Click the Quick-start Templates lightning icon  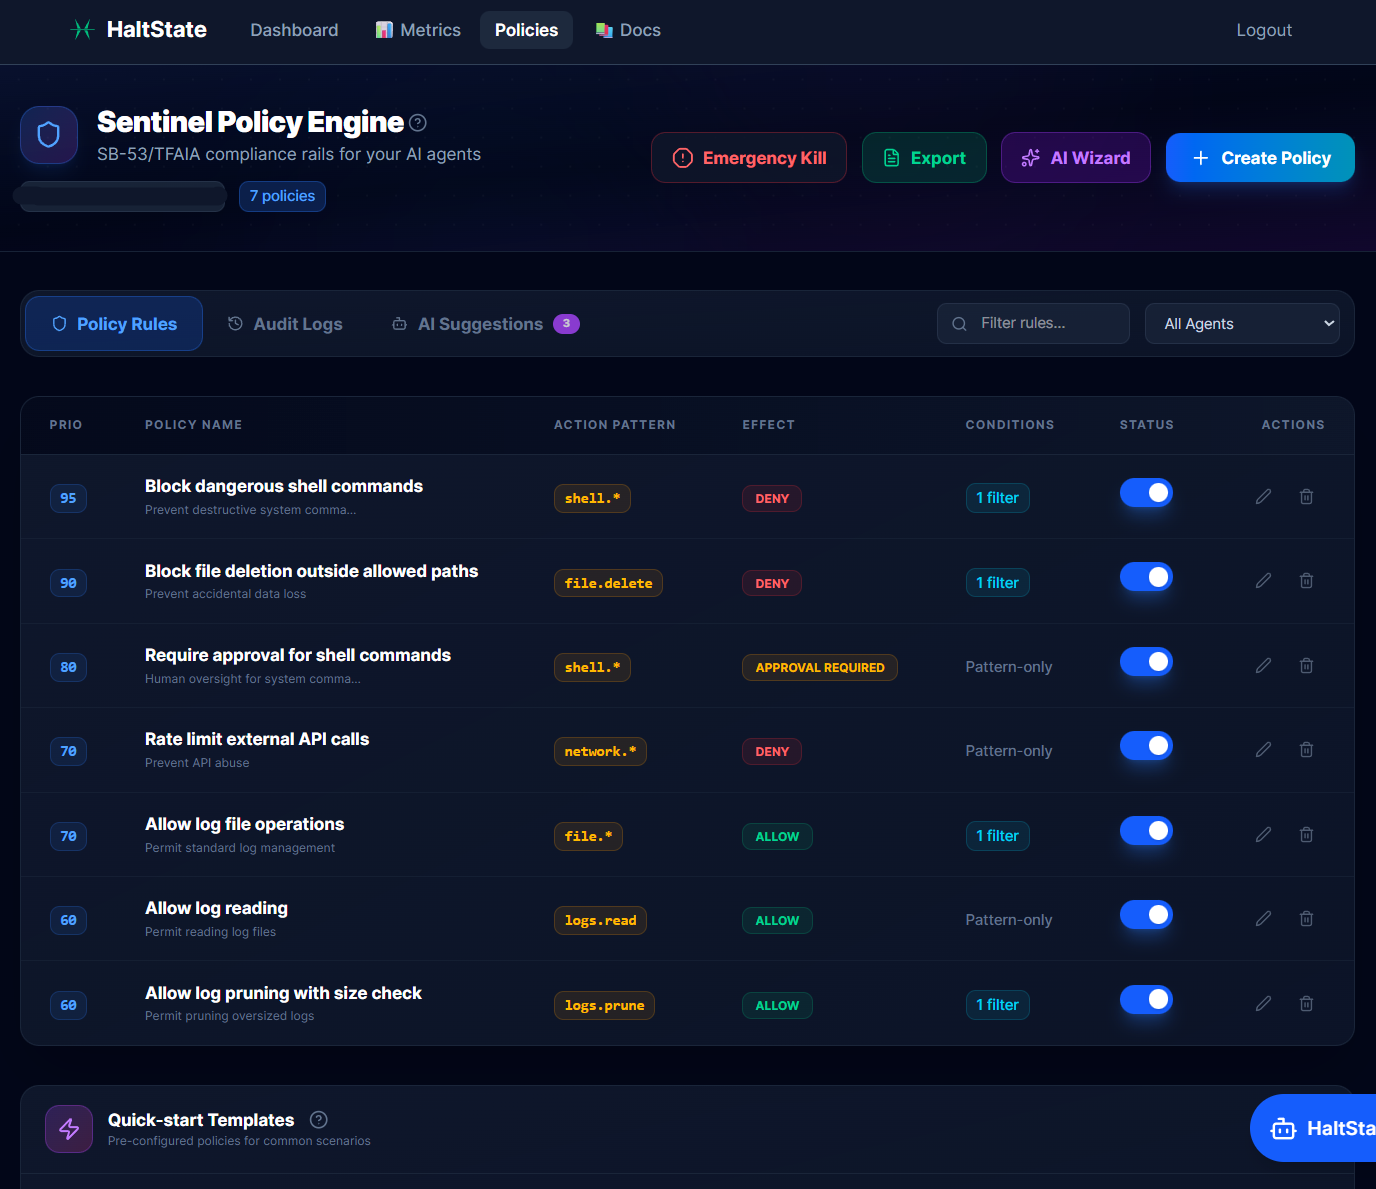pos(68,1128)
